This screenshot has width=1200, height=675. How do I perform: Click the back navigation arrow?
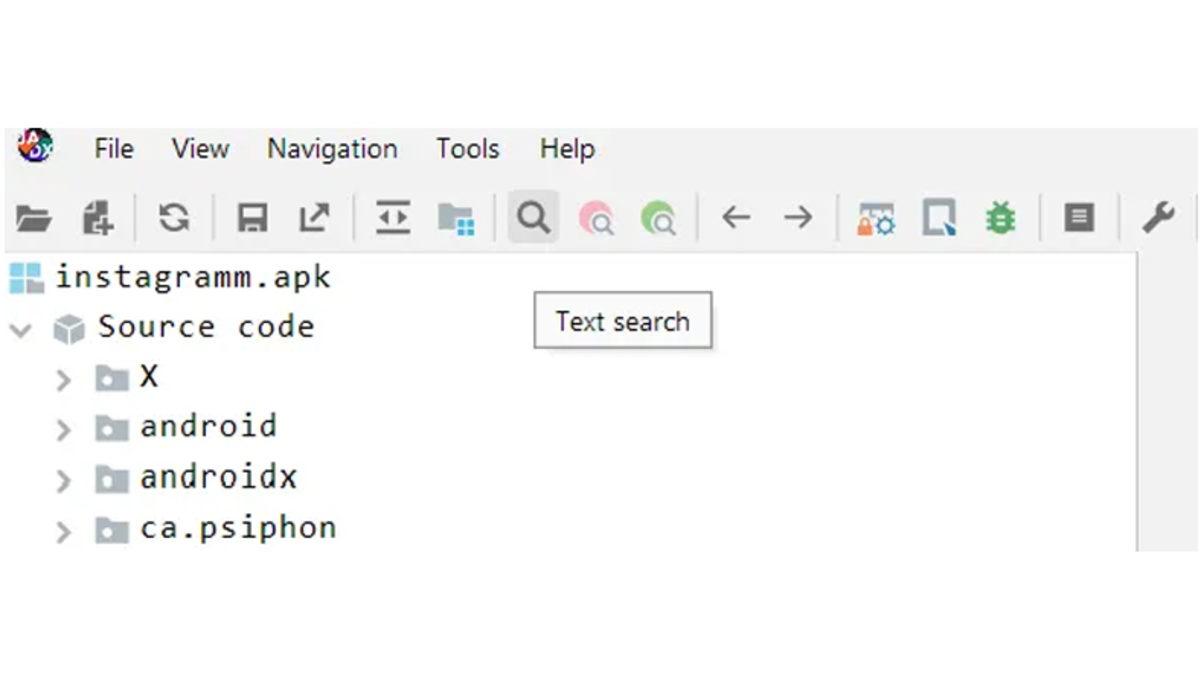click(x=736, y=217)
